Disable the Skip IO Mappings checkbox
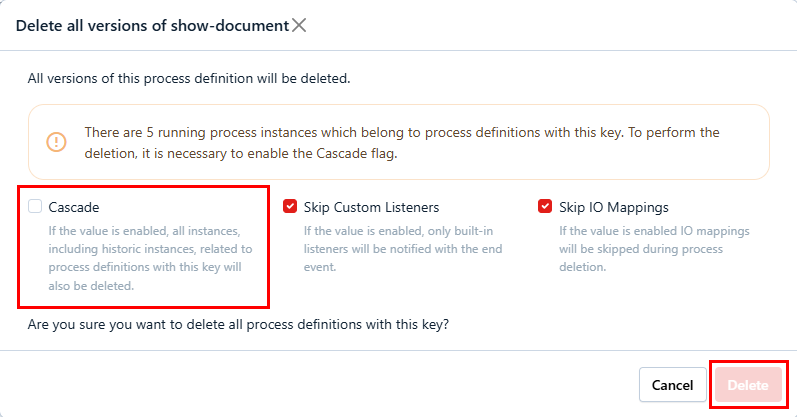The image size is (797, 417). pyautogui.click(x=545, y=207)
